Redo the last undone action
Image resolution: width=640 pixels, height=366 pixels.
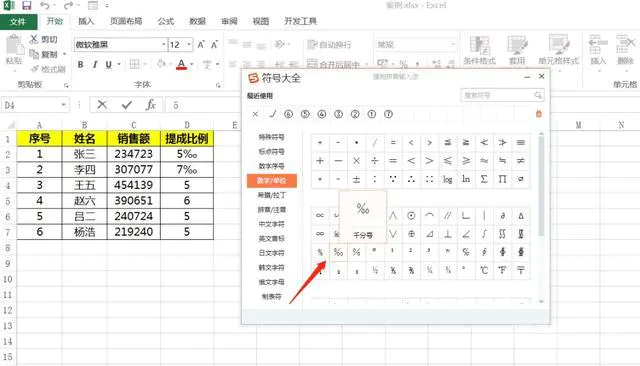(x=68, y=6)
